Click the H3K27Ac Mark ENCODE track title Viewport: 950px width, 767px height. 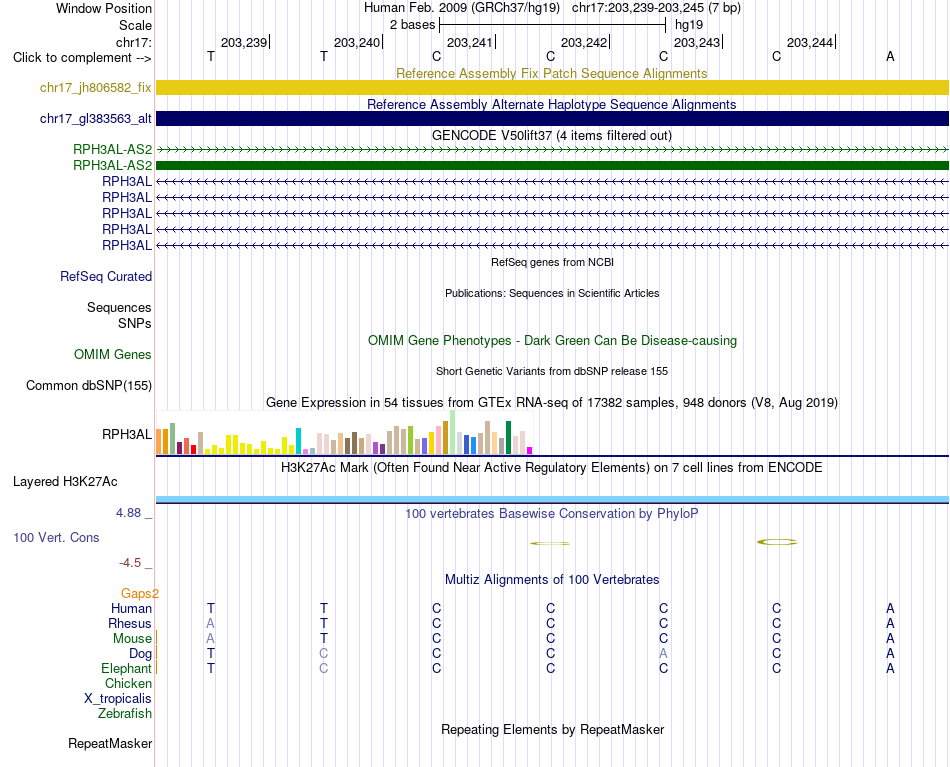click(x=552, y=468)
